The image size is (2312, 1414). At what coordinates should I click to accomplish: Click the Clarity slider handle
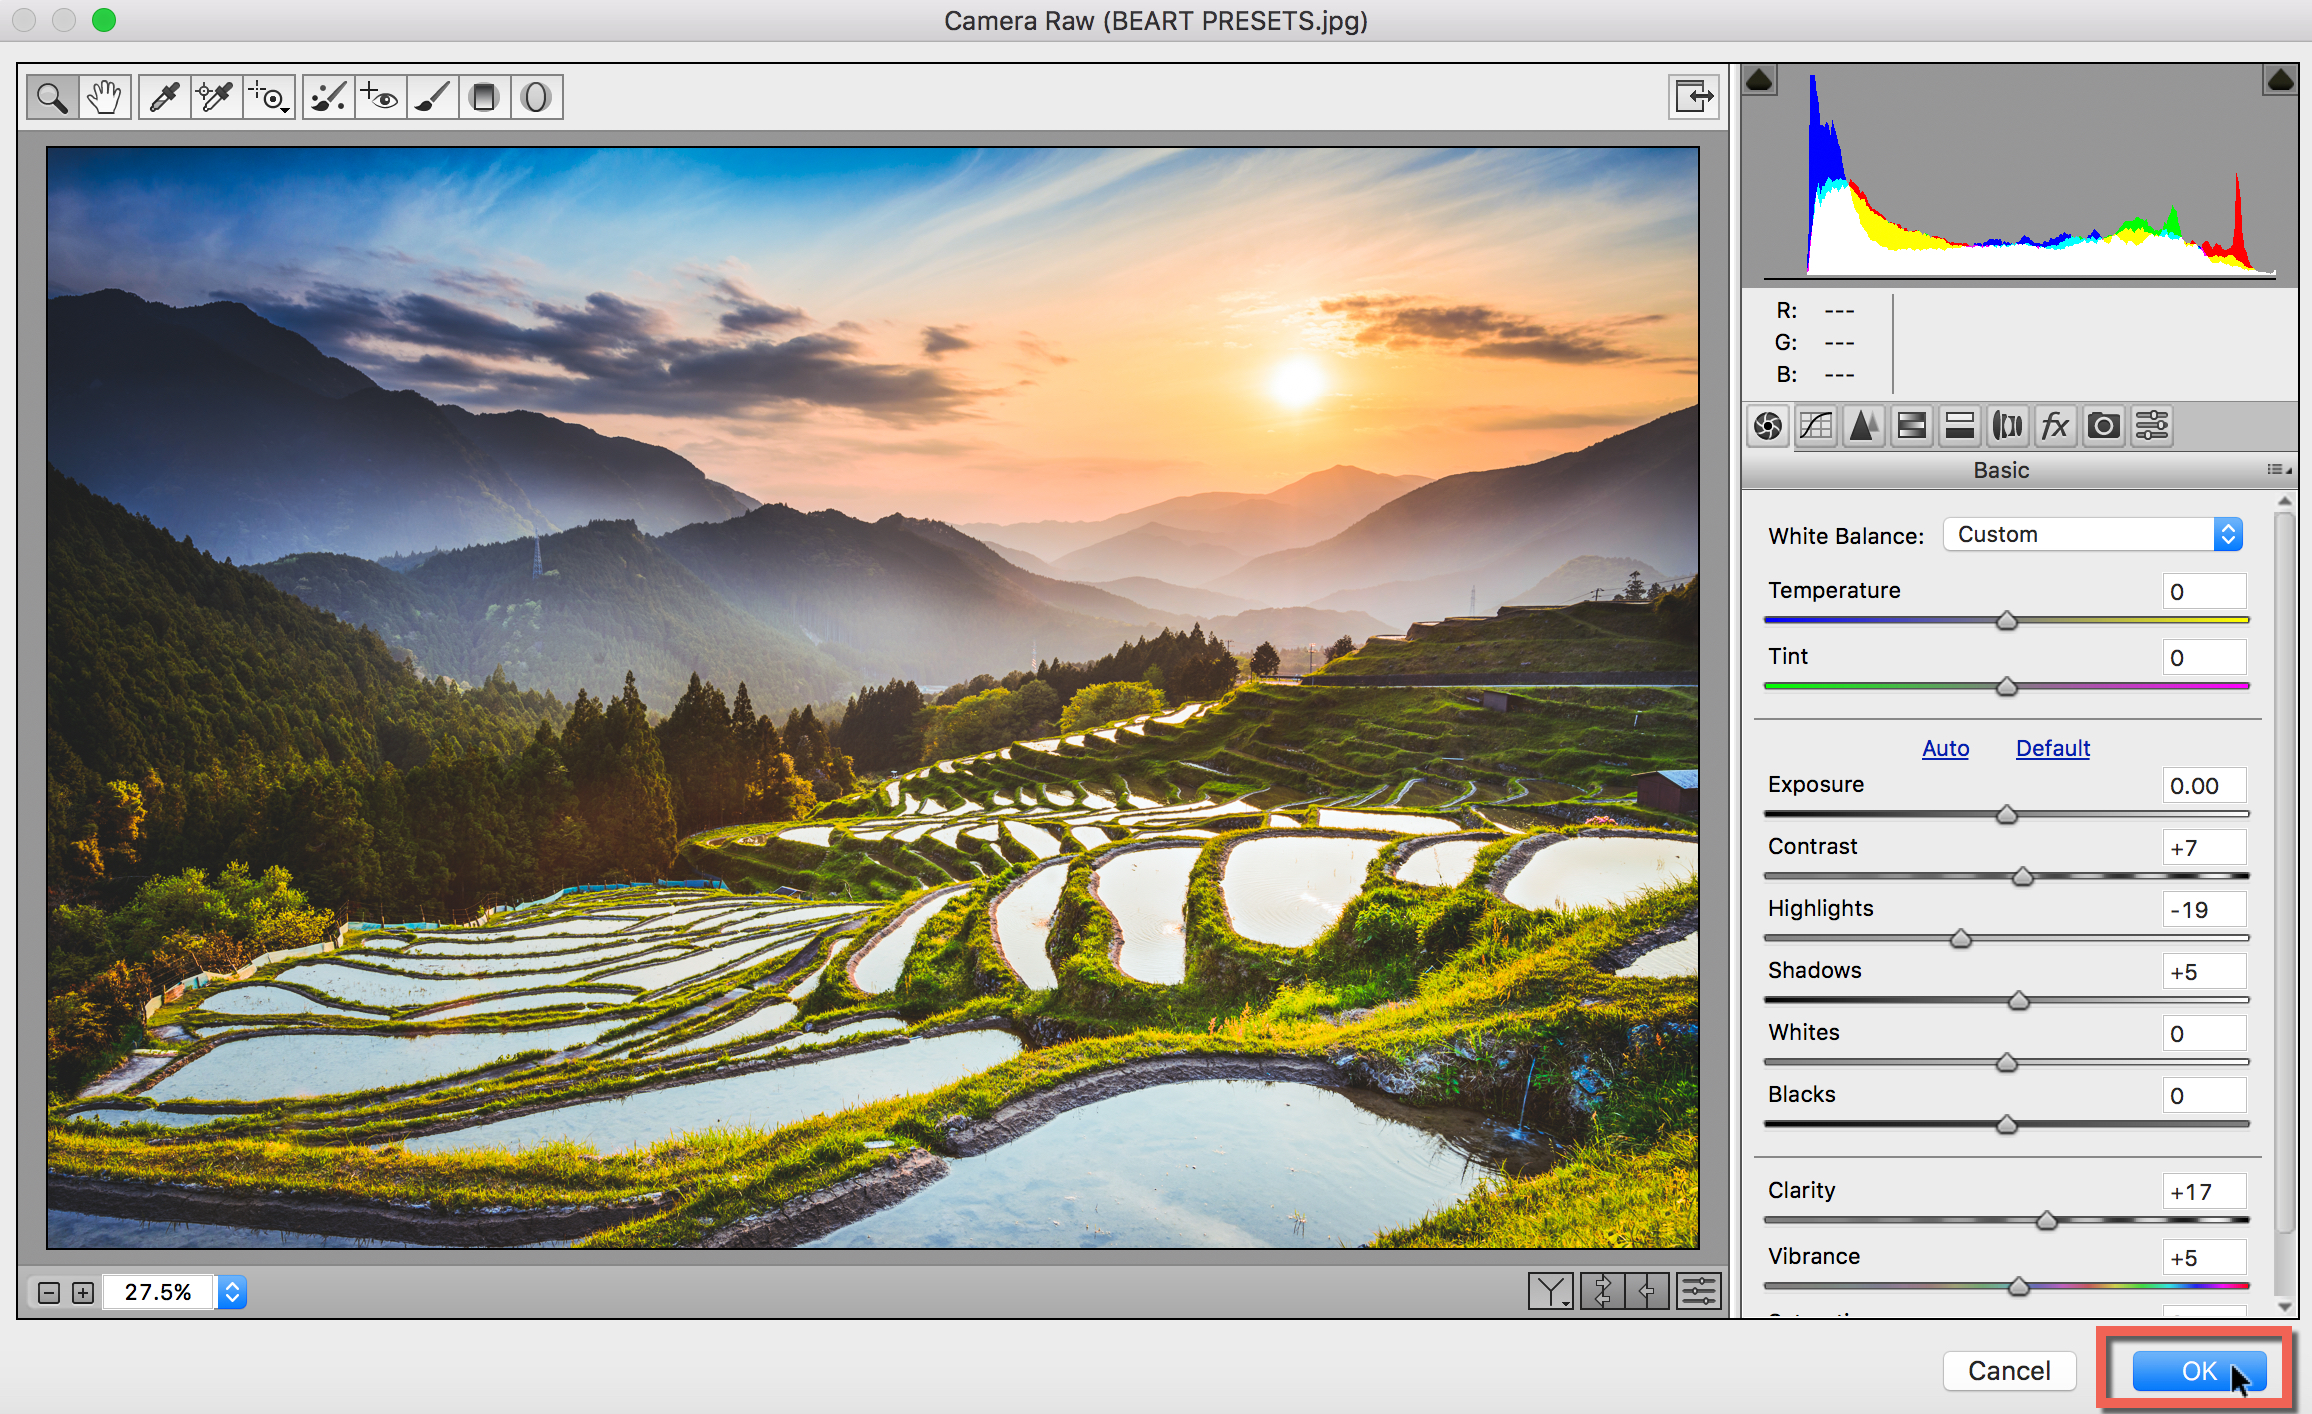(2047, 1221)
